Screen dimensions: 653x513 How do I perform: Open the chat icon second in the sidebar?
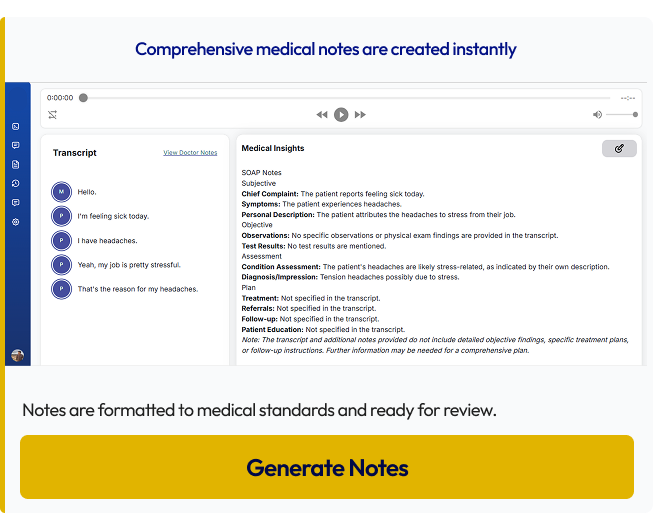point(16,145)
